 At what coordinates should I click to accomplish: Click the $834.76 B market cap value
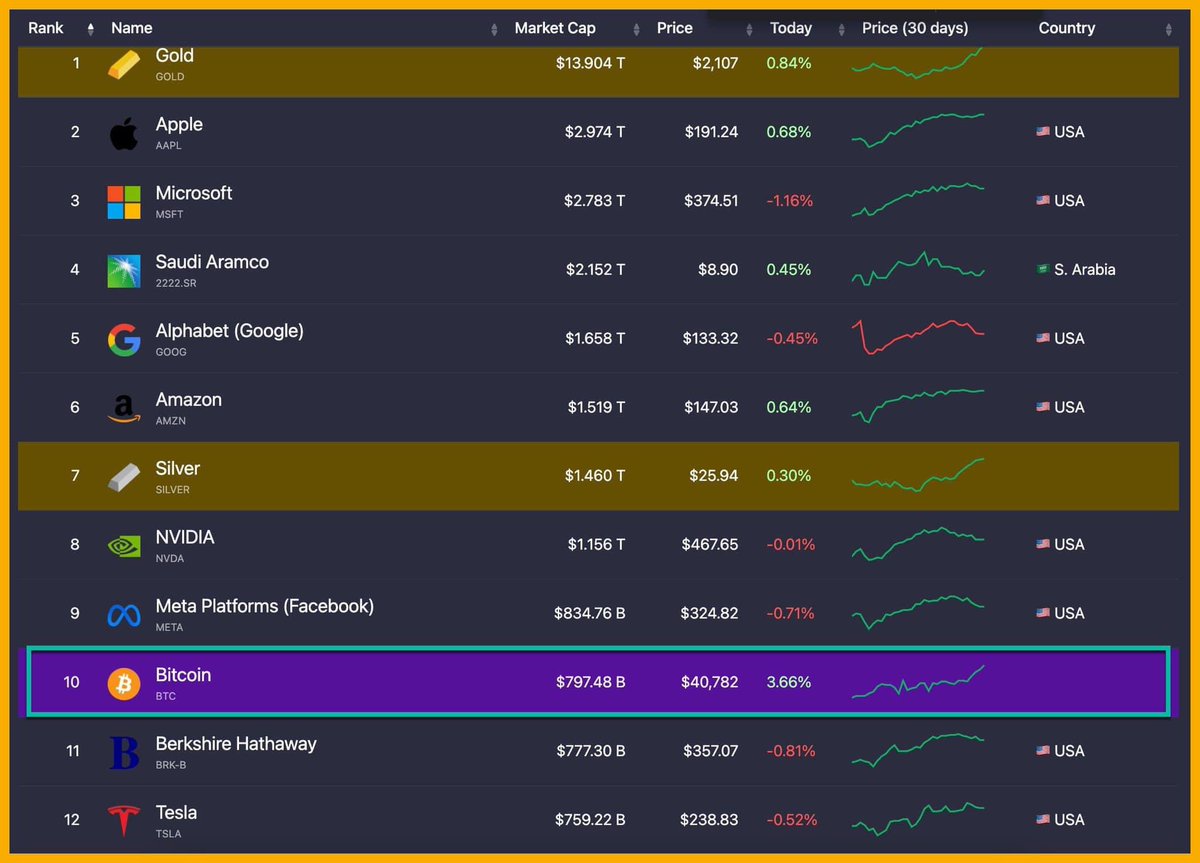coord(590,613)
